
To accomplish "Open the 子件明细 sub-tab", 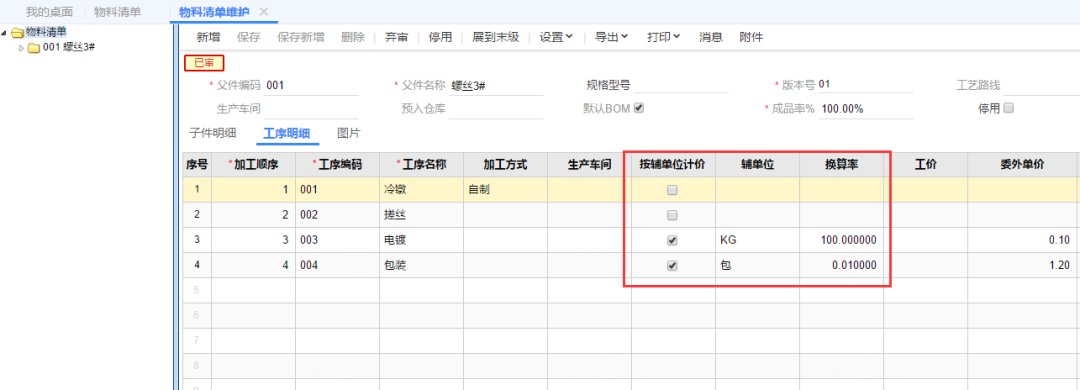I will point(212,133).
